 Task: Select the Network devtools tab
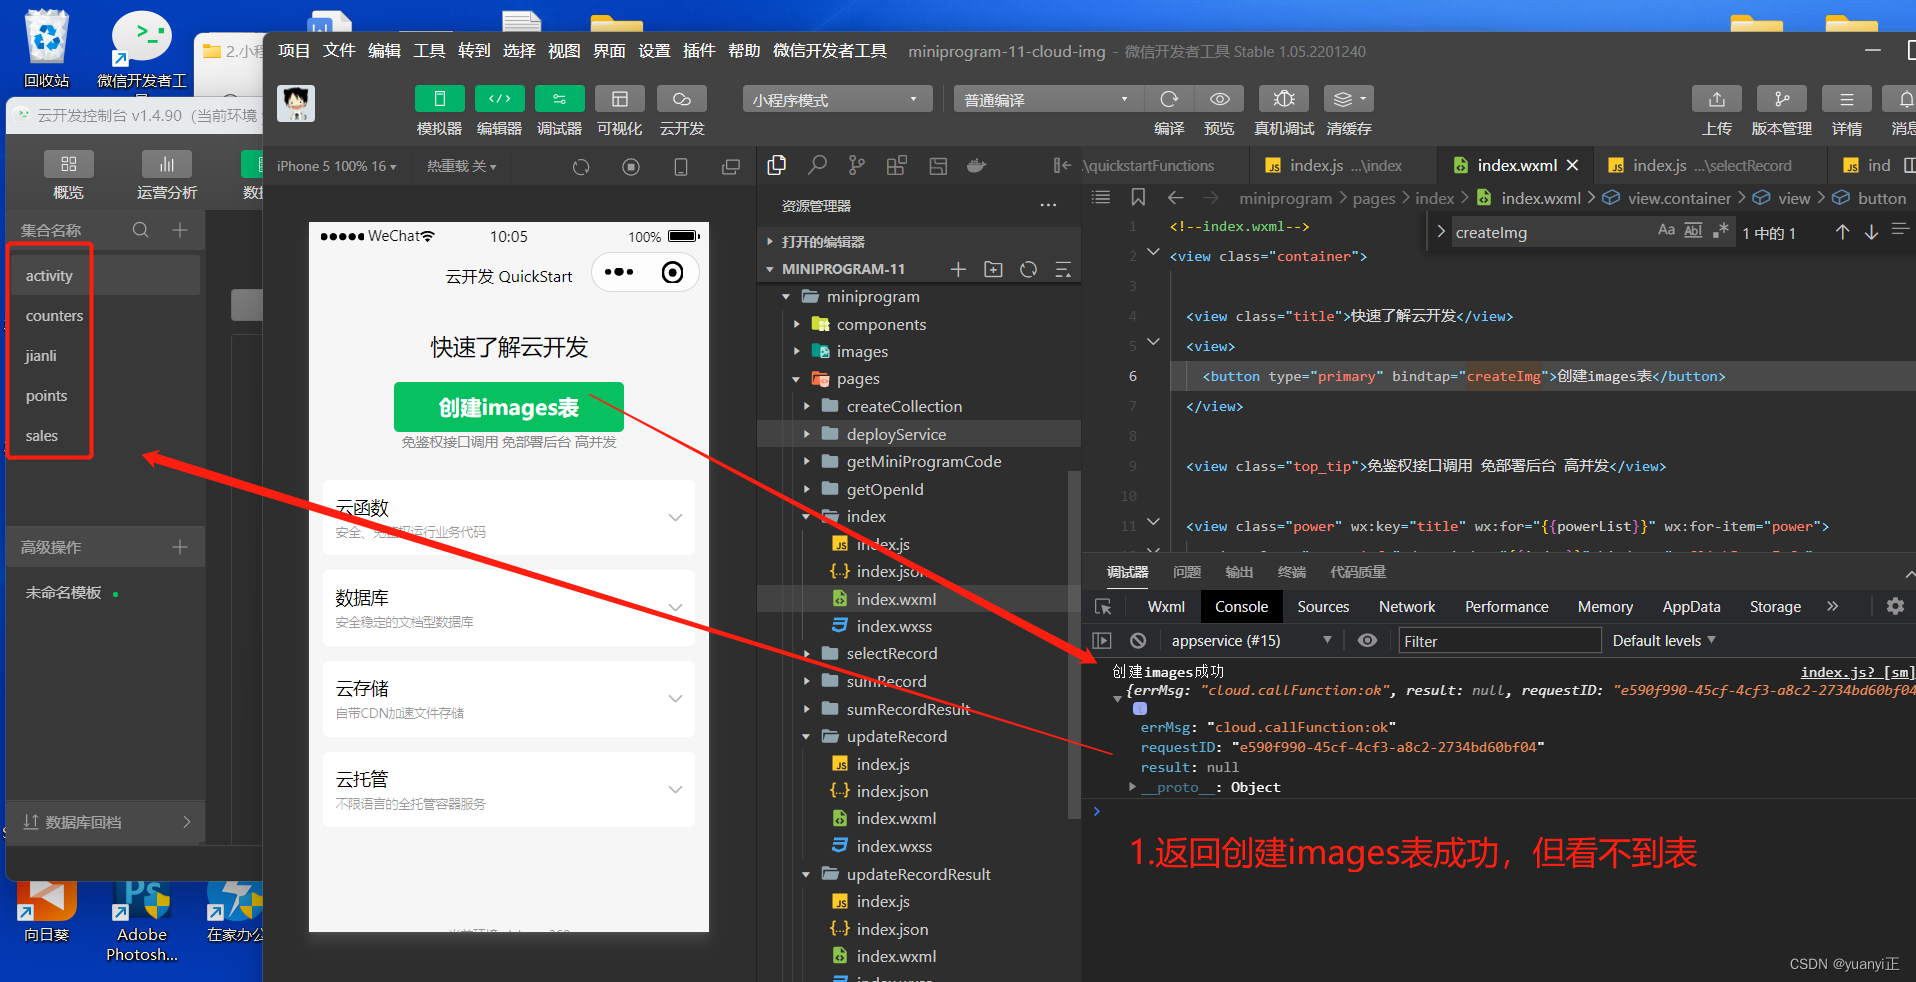[x=1407, y=606]
